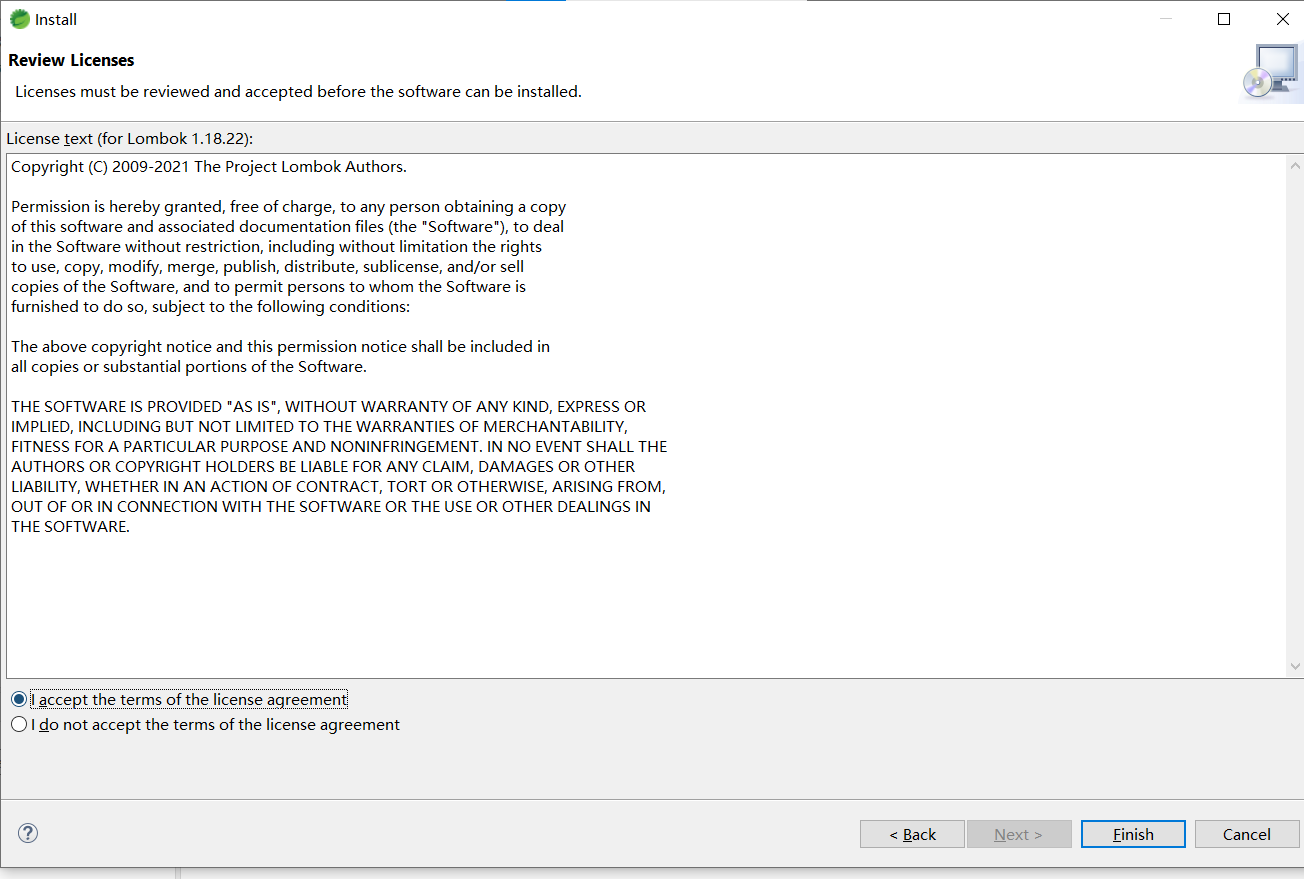
Task: Click the "Review Licenses" heading
Action: [x=71, y=60]
